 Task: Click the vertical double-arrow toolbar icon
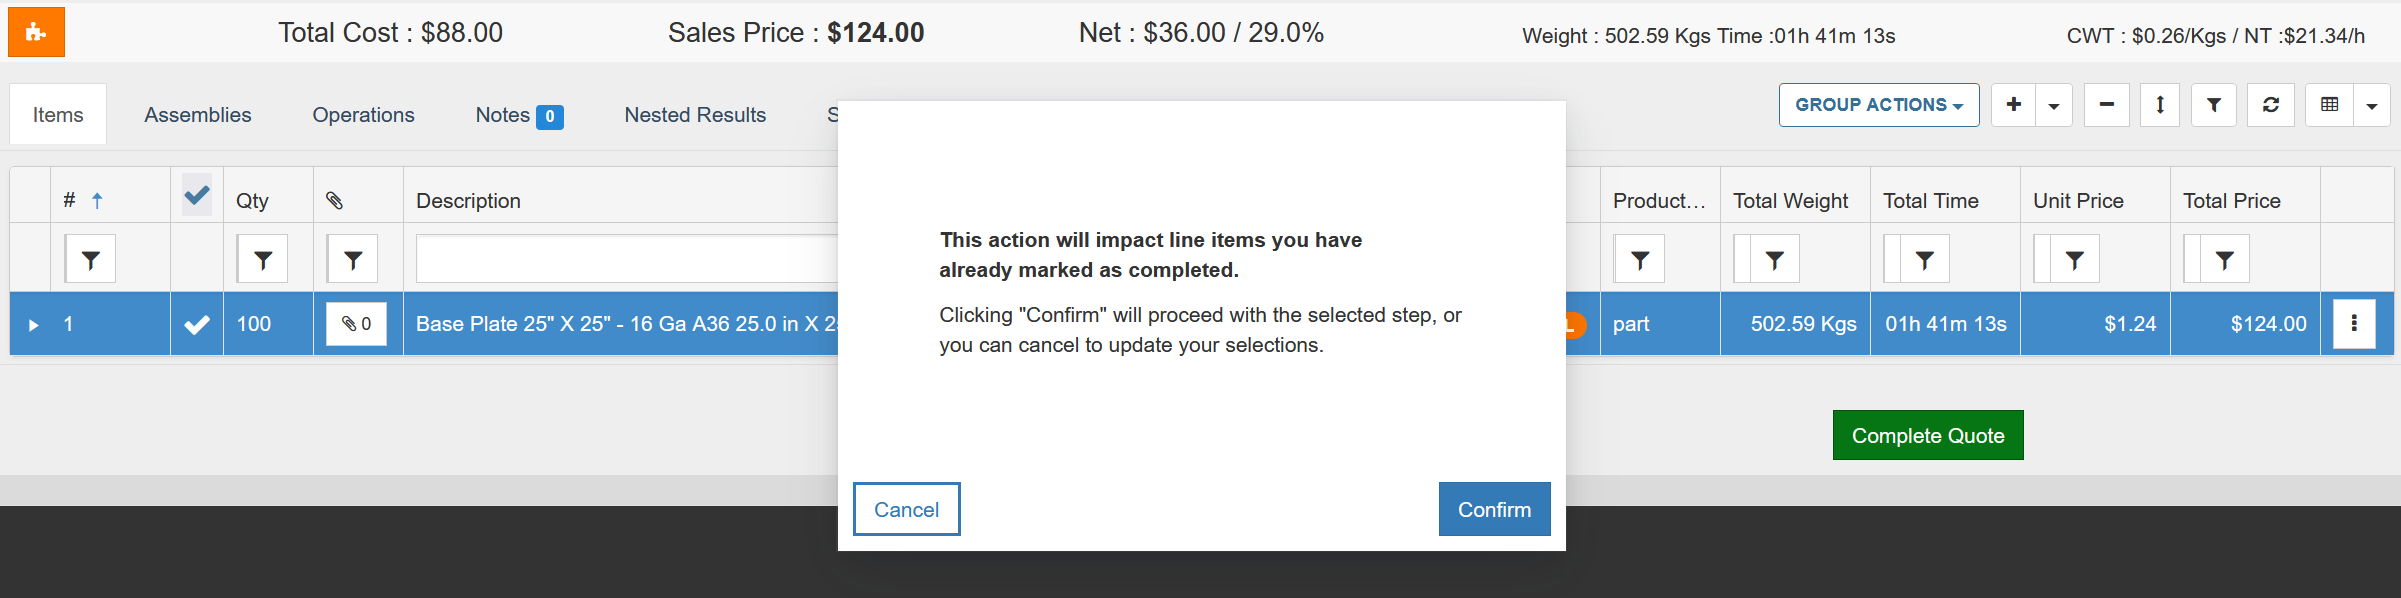point(2160,105)
